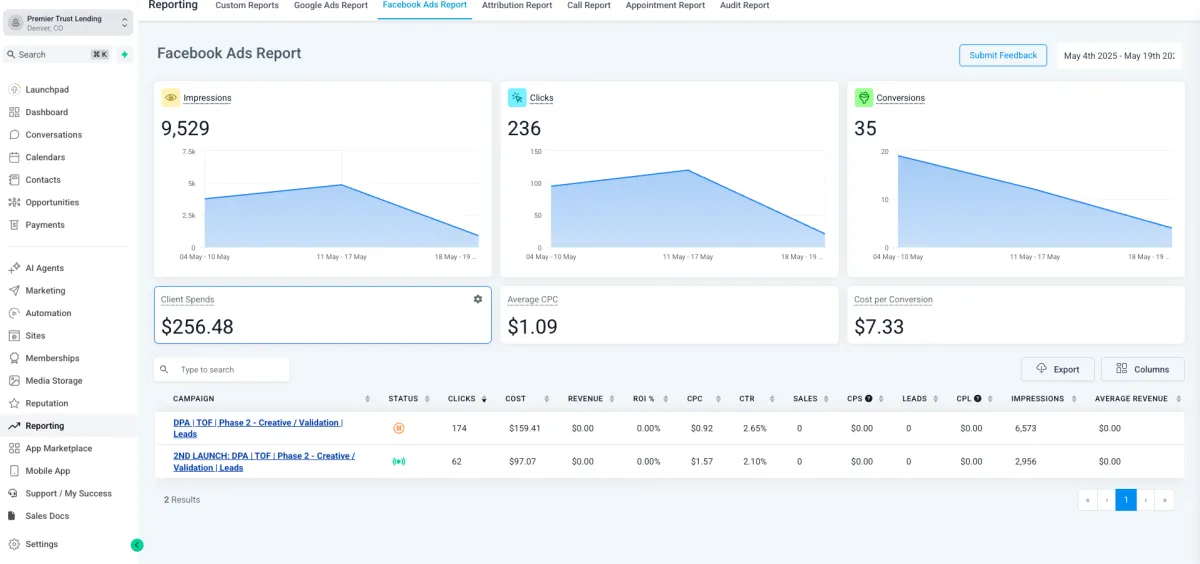The height and width of the screenshot is (564, 1200).
Task: Open the Payments icon in sidebar
Action: pyautogui.click(x=14, y=225)
